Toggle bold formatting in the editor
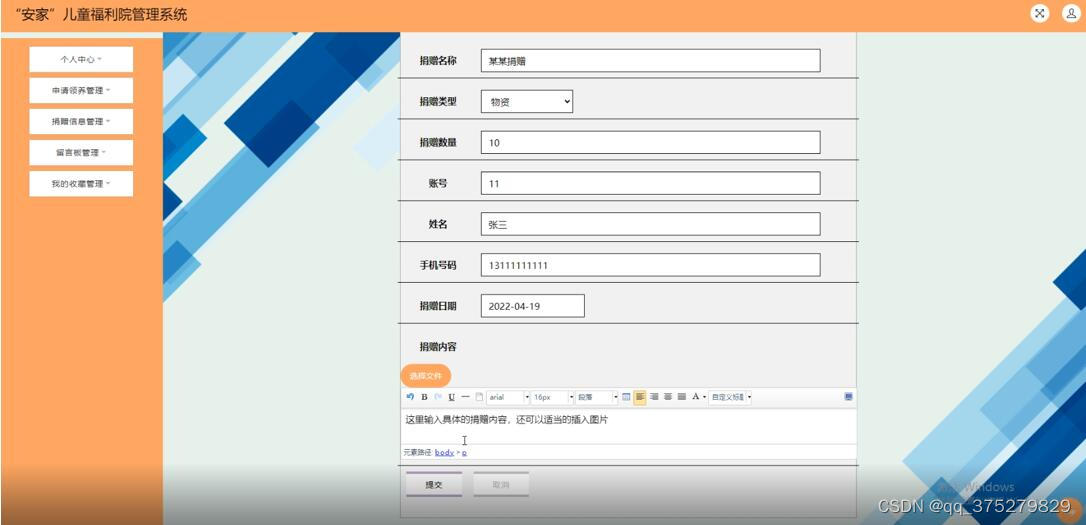Viewport: 1086px width, 525px height. pos(425,397)
